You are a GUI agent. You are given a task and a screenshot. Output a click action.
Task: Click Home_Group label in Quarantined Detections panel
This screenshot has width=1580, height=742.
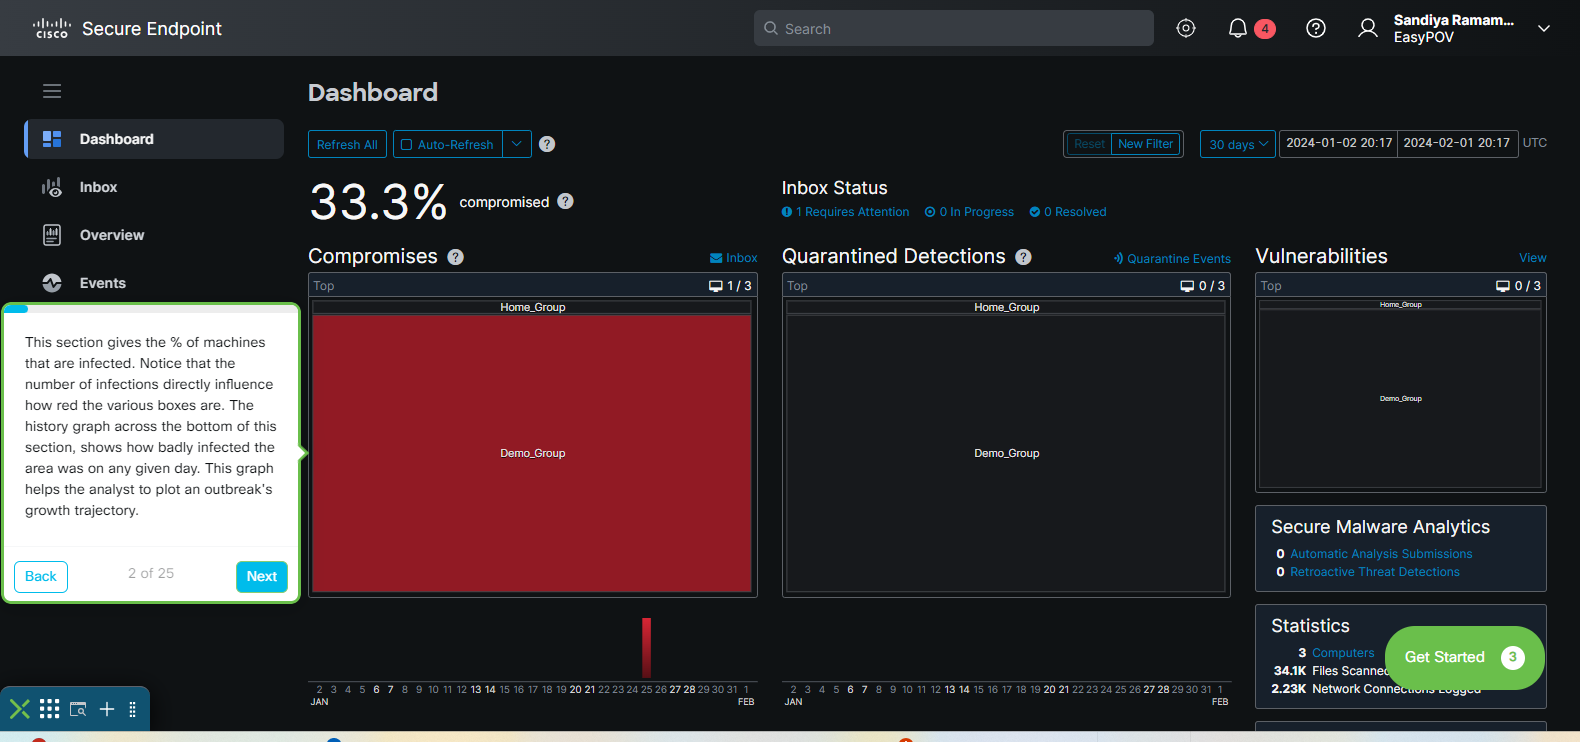click(1007, 307)
